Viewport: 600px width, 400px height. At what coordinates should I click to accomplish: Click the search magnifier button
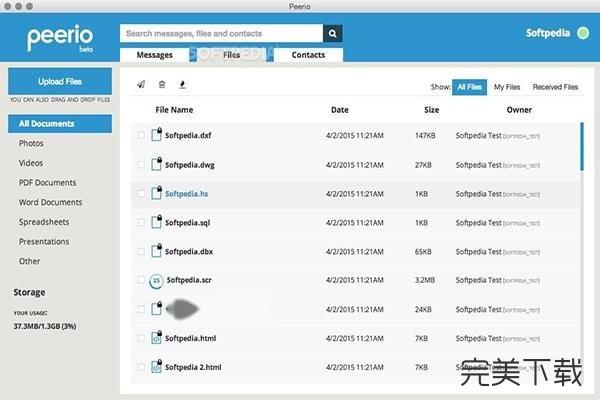[333, 34]
